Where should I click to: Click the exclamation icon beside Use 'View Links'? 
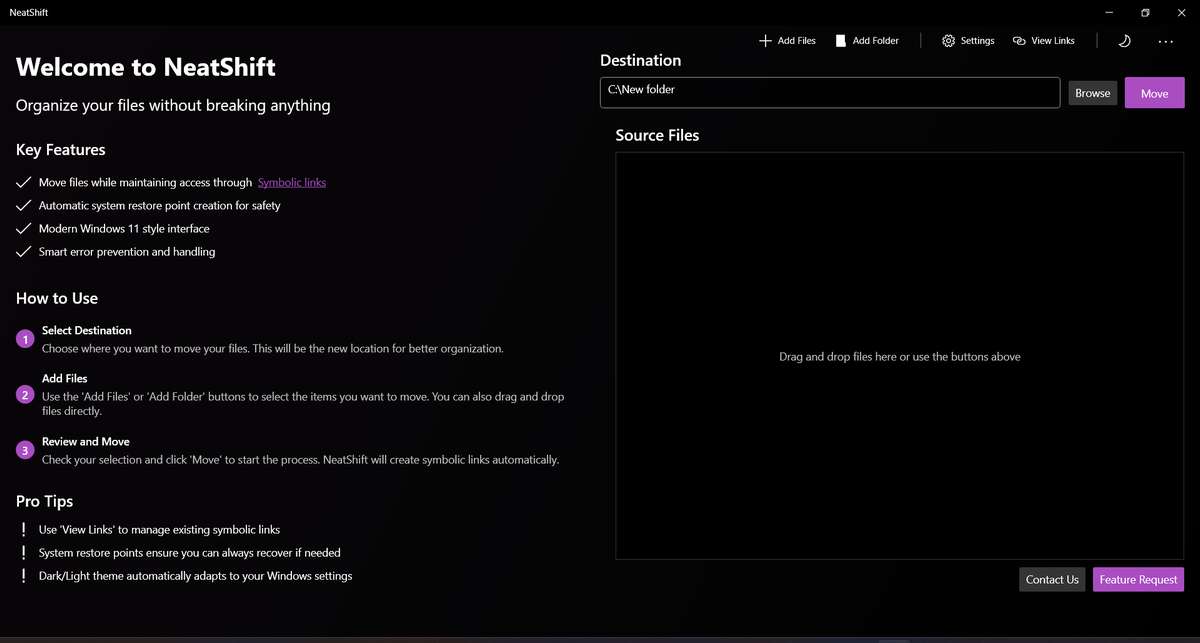pyautogui.click(x=24, y=530)
